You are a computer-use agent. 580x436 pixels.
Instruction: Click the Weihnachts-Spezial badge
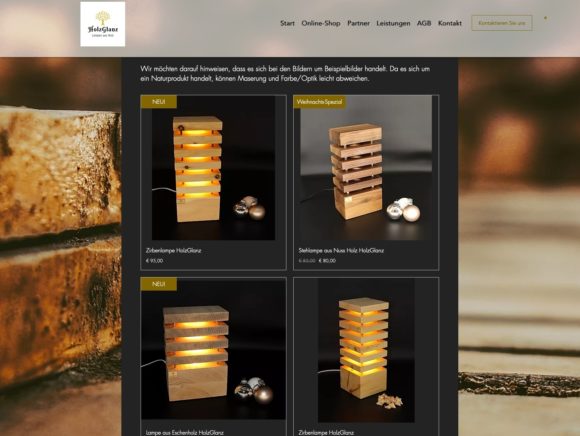pos(320,102)
